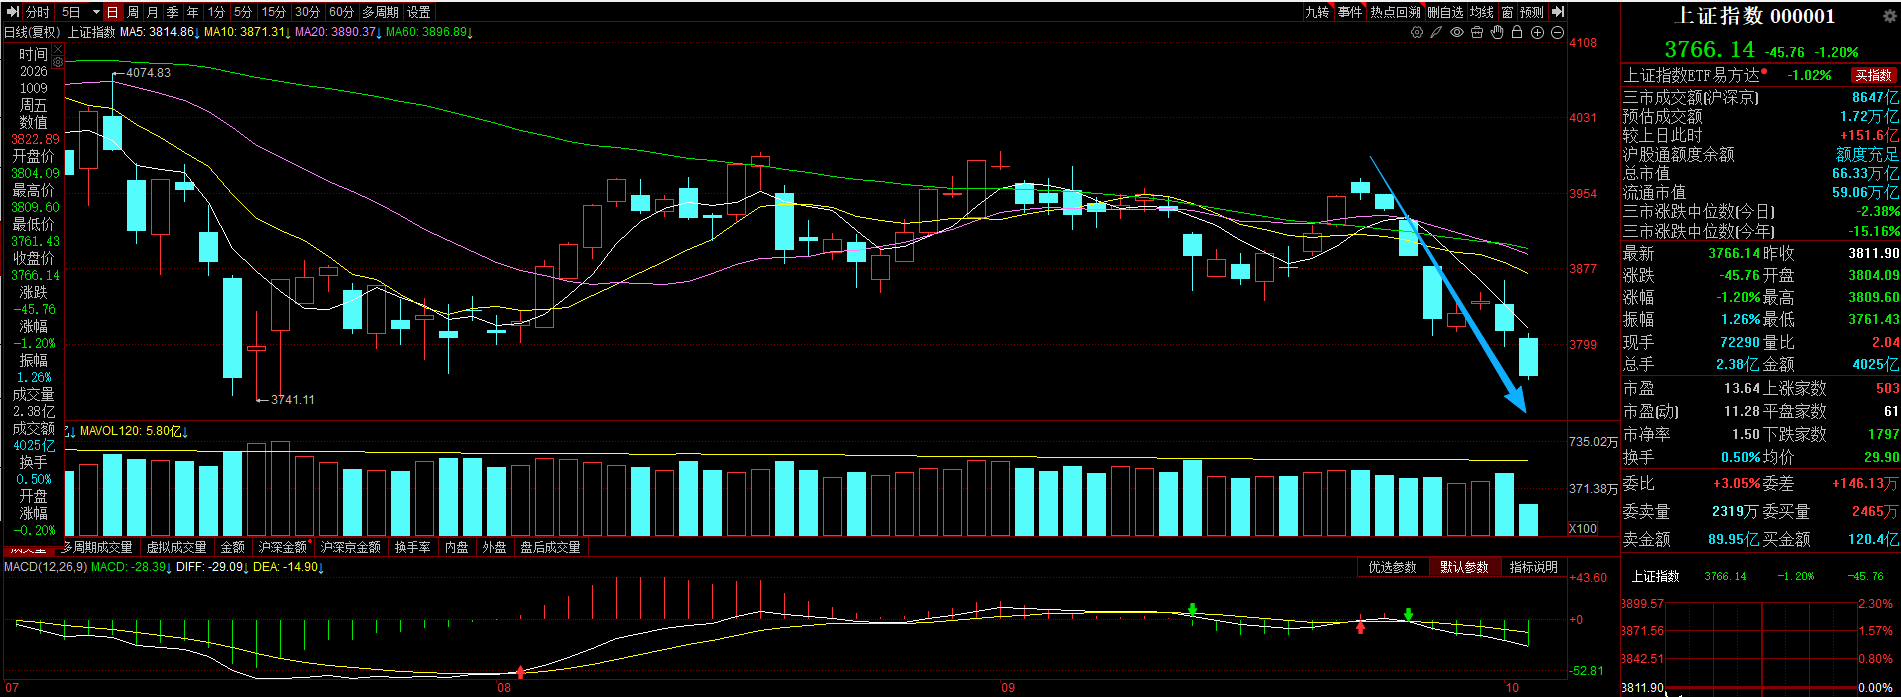Click the 买指数 button
This screenshot has height=697, width=1901.
1872,75
